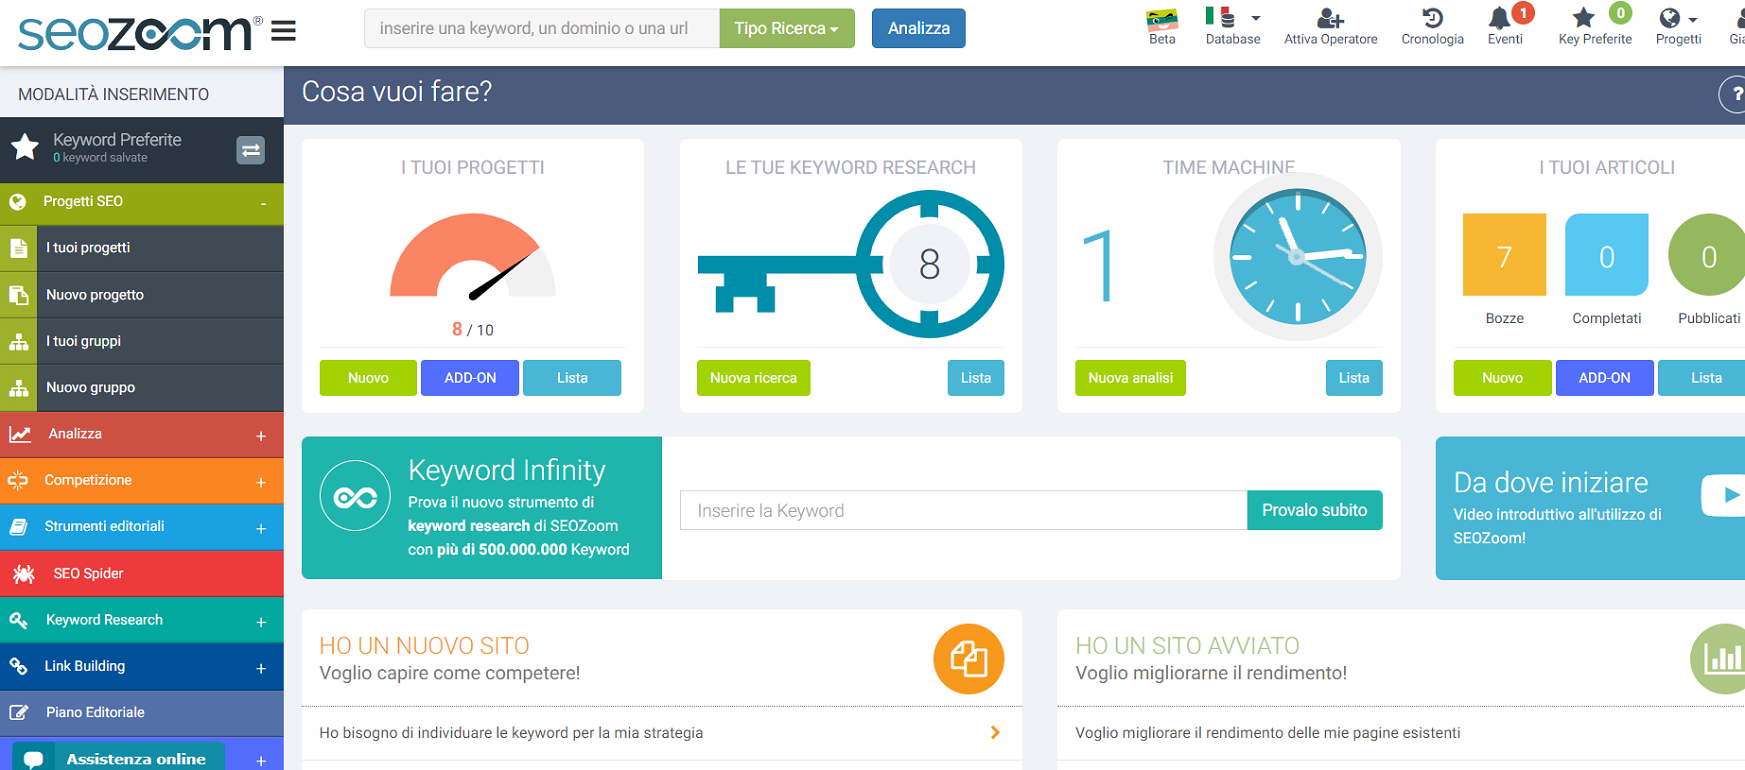Open Piano Editoriale in sidebar
The height and width of the screenshot is (770, 1745).
tap(142, 713)
